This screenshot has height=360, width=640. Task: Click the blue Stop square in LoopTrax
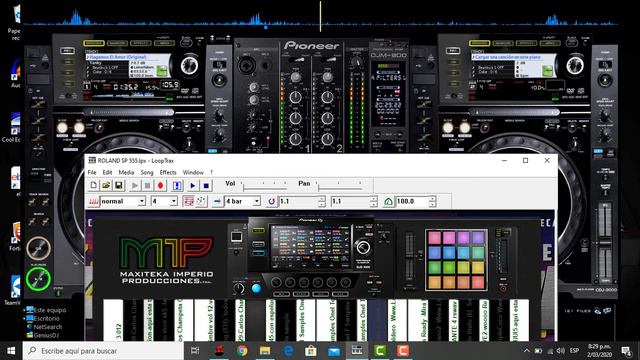coord(206,185)
